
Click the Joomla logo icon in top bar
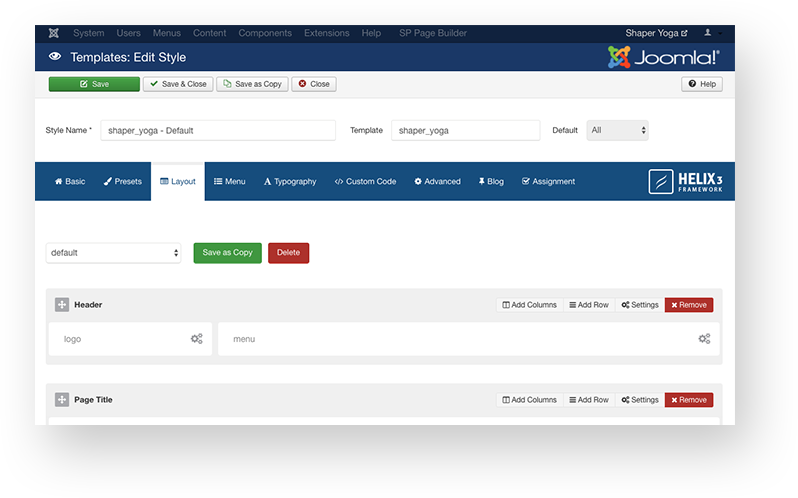(x=54, y=33)
